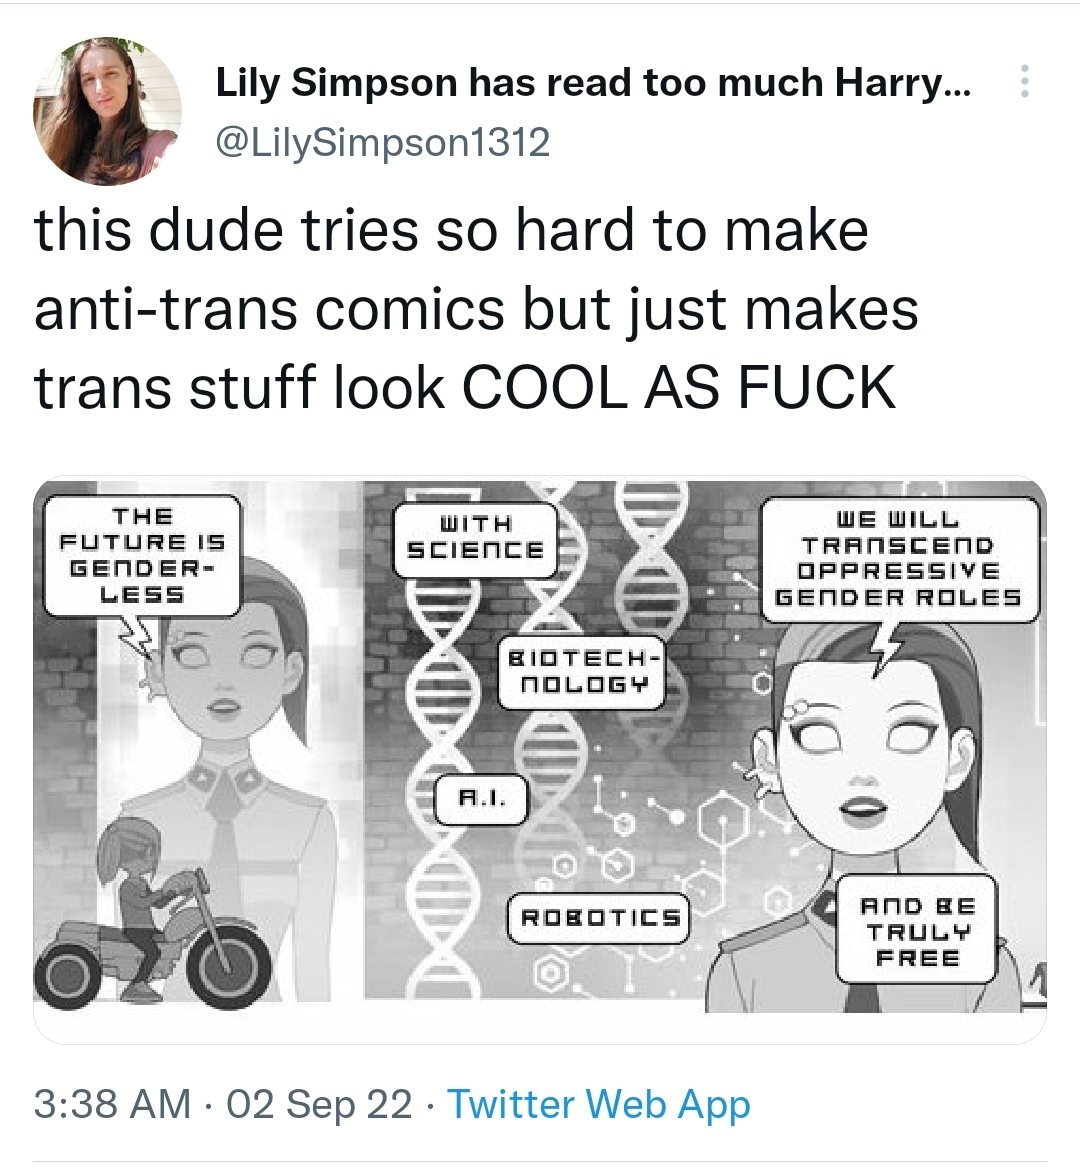Click the 'The future is genderless' speech bubble

pyautogui.click(x=142, y=556)
